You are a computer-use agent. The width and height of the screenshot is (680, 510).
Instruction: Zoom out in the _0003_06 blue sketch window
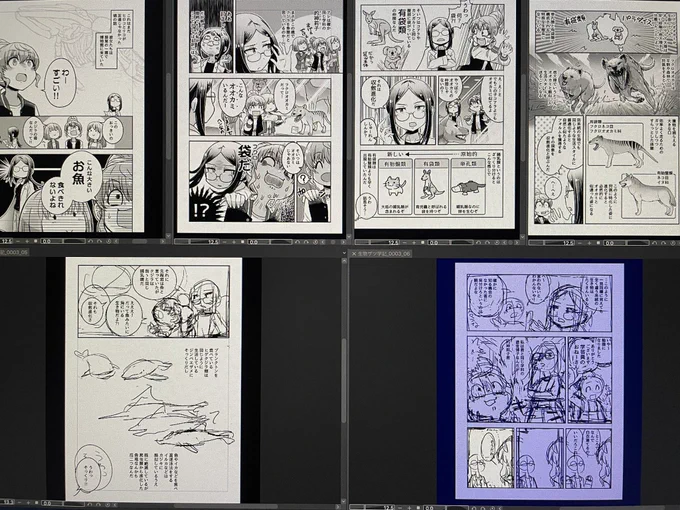[x=400, y=508]
